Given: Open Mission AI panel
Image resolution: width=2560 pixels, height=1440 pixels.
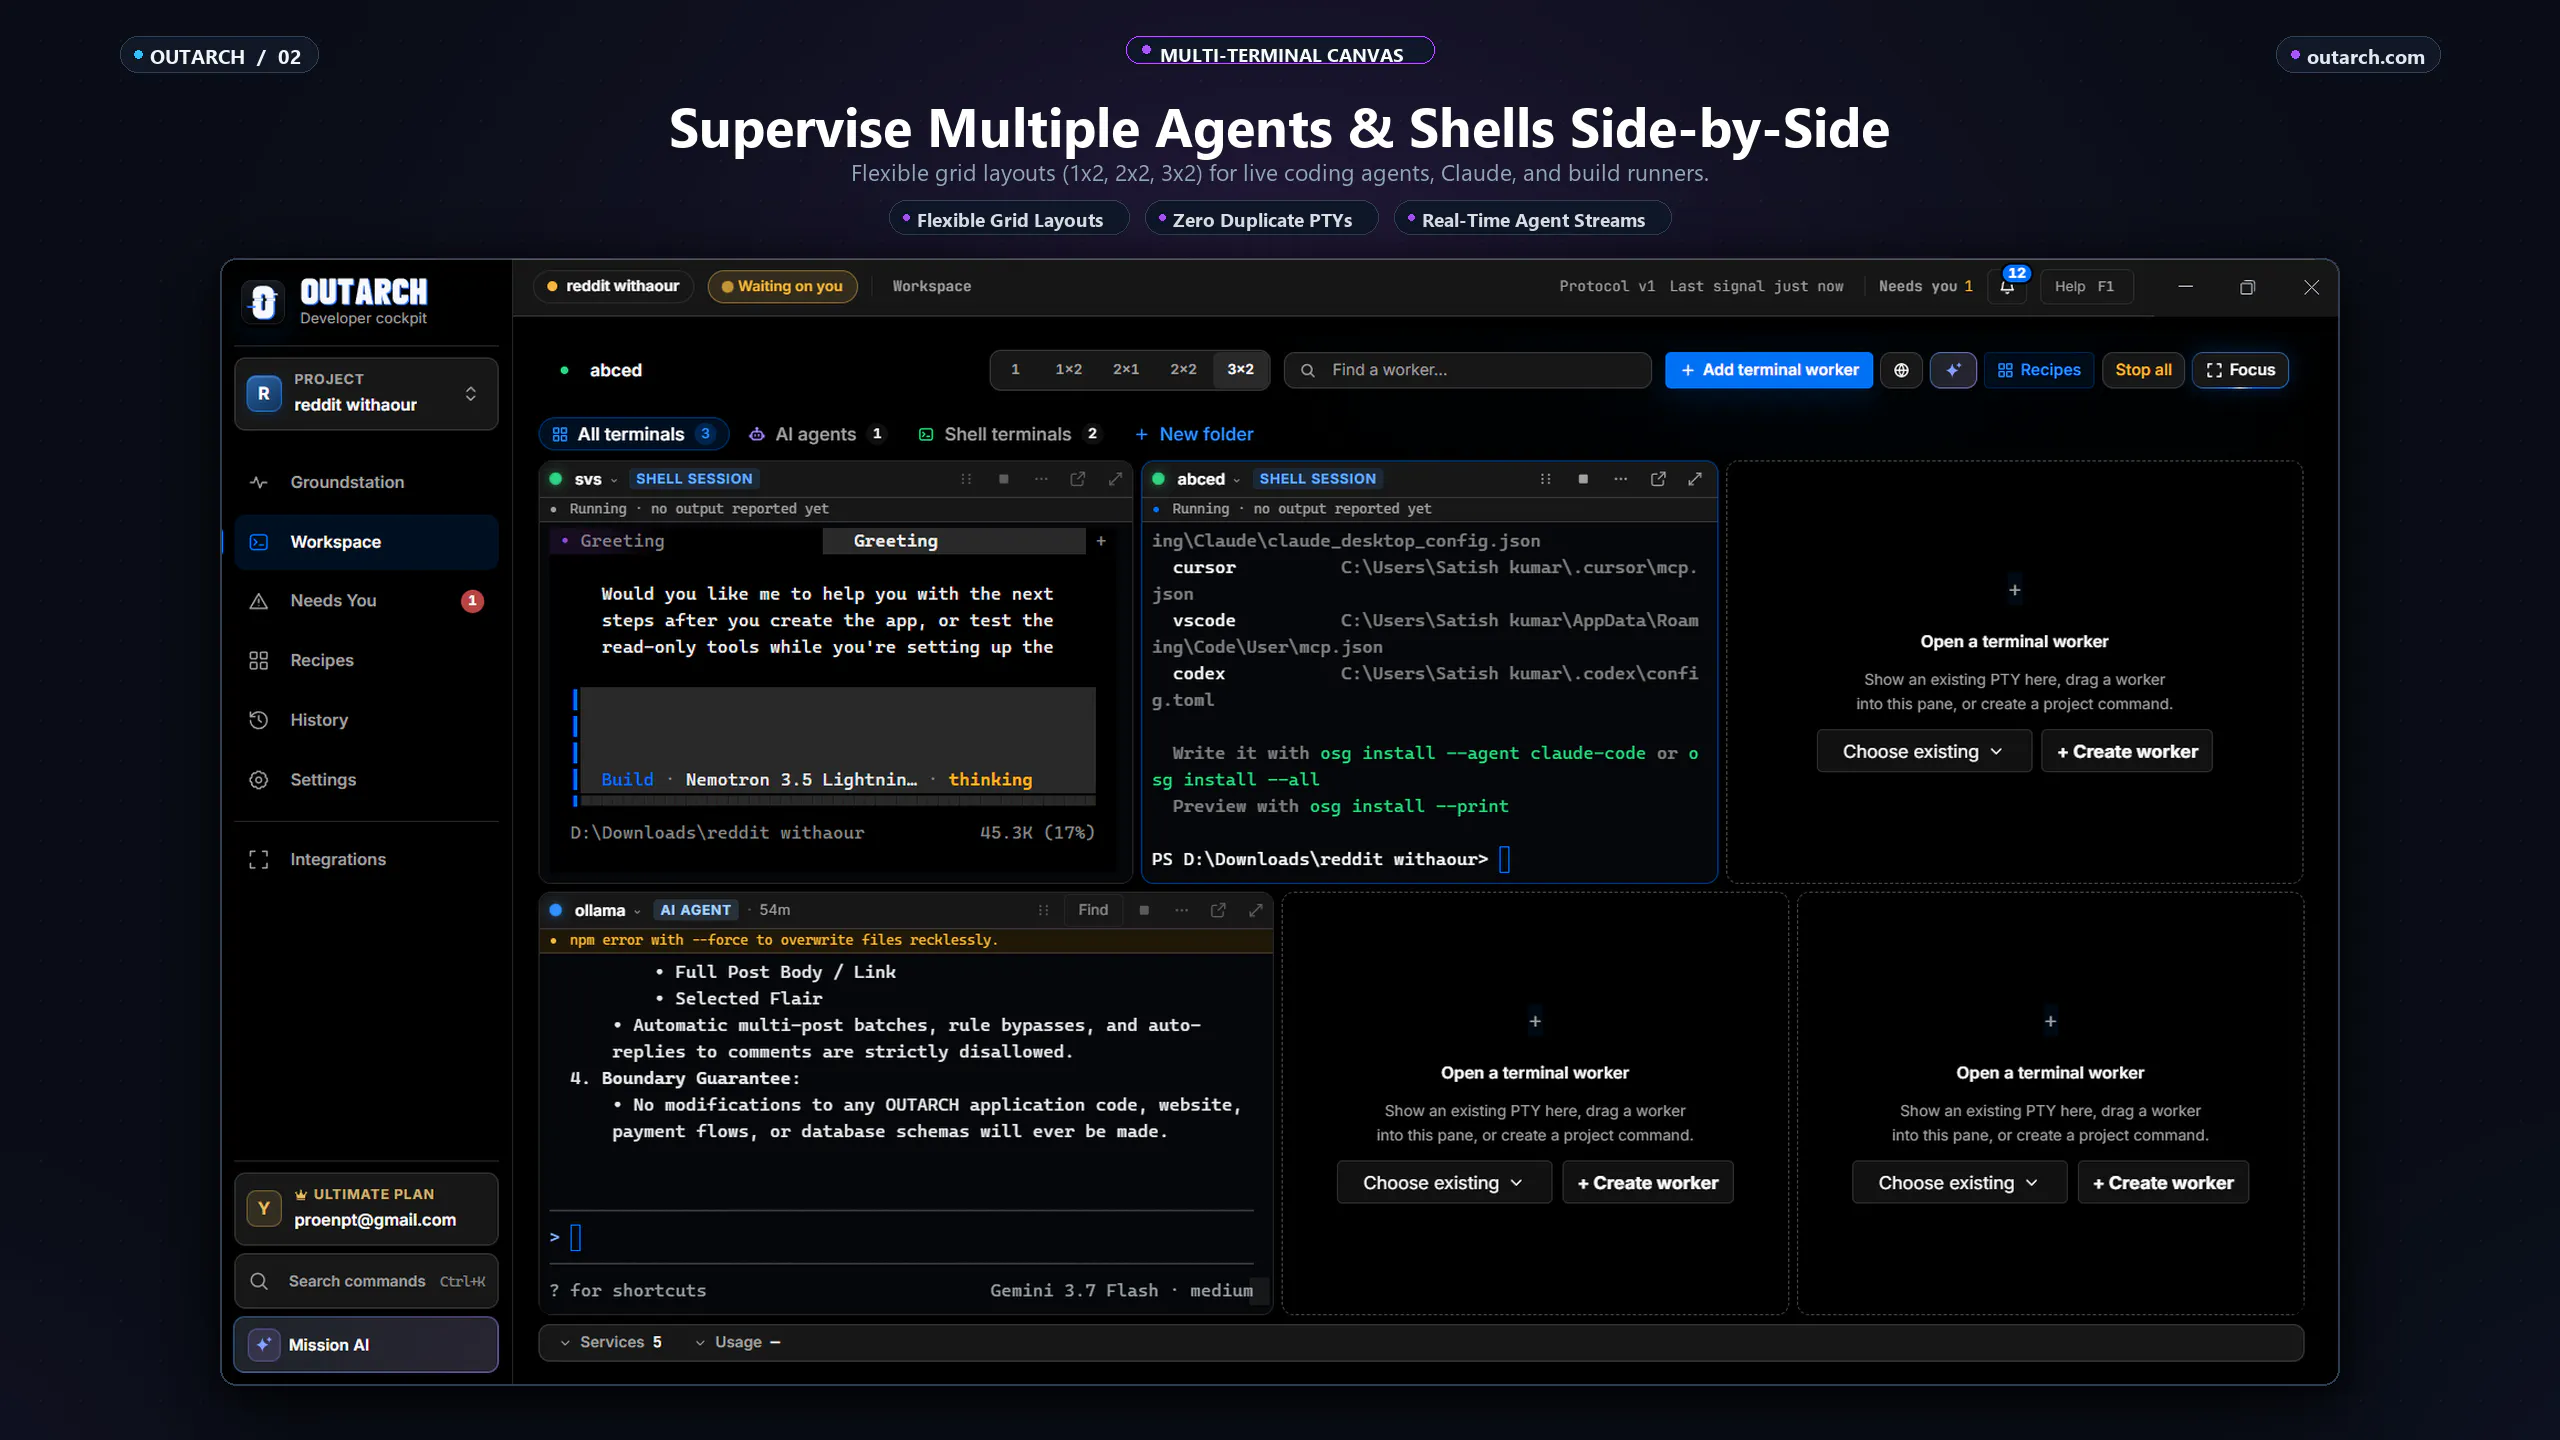Looking at the screenshot, I should pyautogui.click(x=366, y=1344).
